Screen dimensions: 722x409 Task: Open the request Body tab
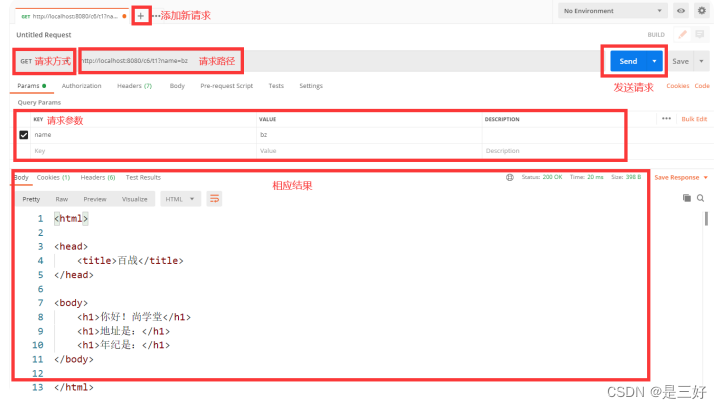(177, 86)
